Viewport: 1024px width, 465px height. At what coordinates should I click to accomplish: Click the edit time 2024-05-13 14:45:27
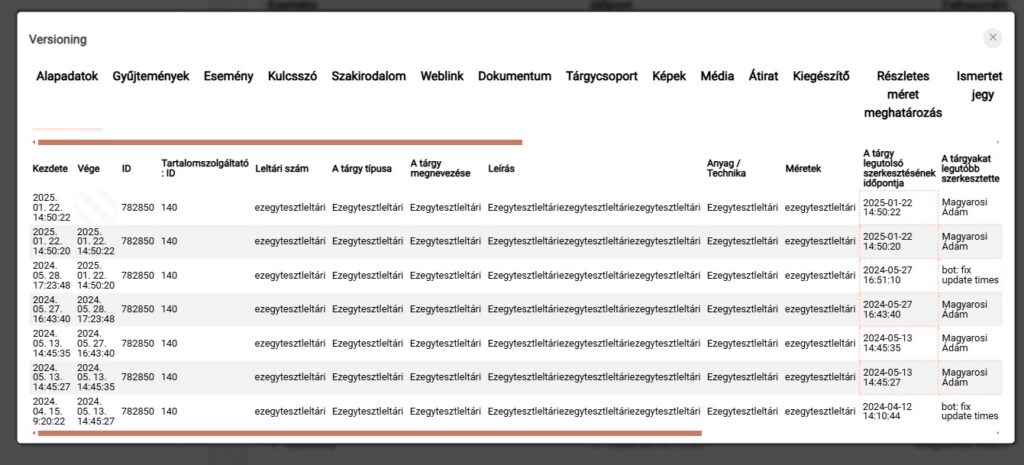click(888, 377)
